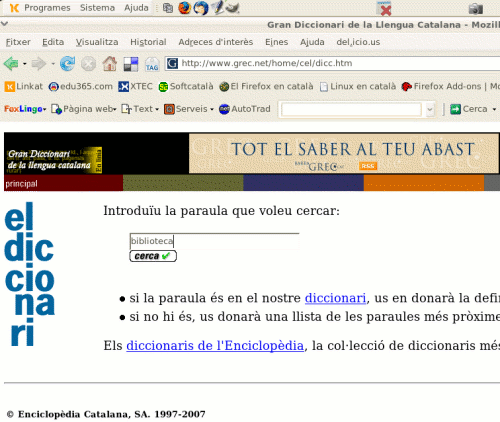
Task: Click the window list icon in panel
Action: coord(168,8)
